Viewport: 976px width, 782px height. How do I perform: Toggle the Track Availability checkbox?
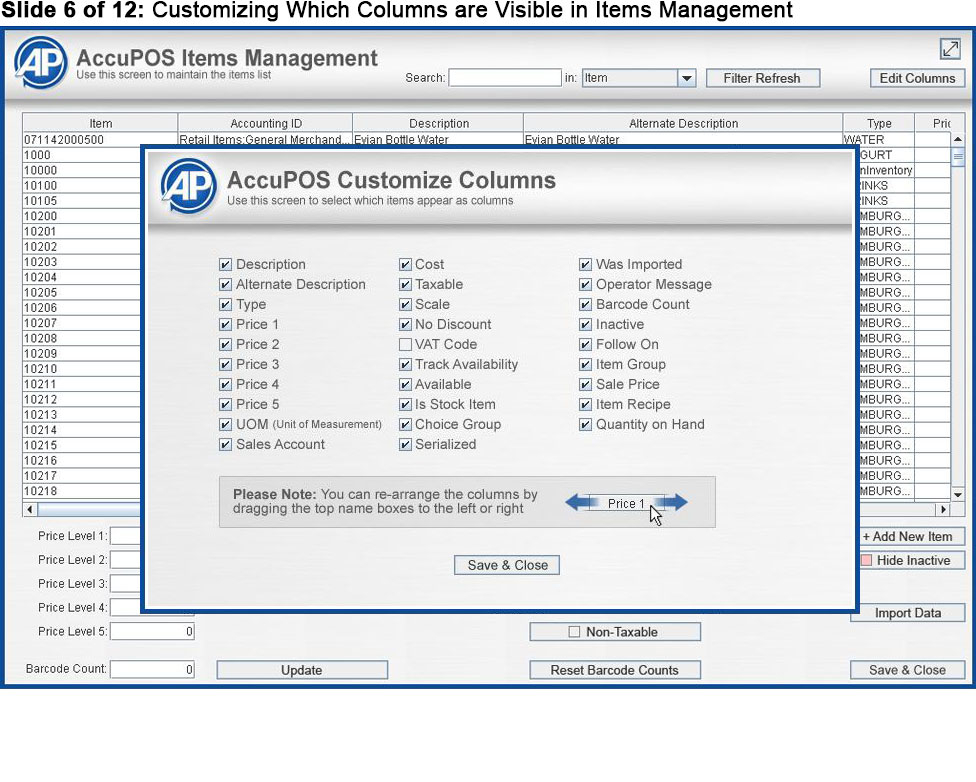click(x=405, y=364)
